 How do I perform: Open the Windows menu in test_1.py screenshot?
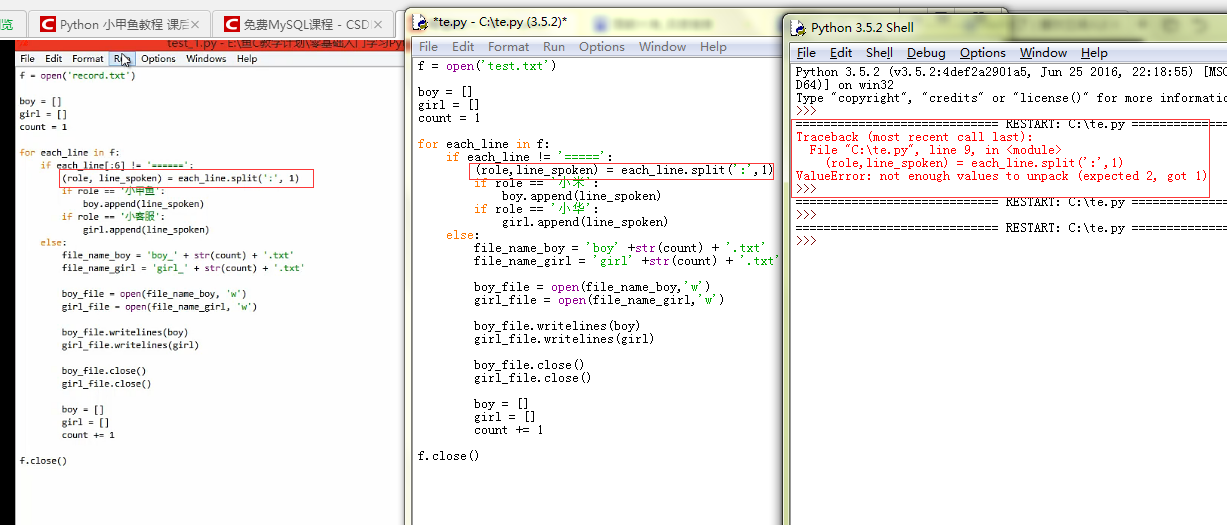click(206, 59)
